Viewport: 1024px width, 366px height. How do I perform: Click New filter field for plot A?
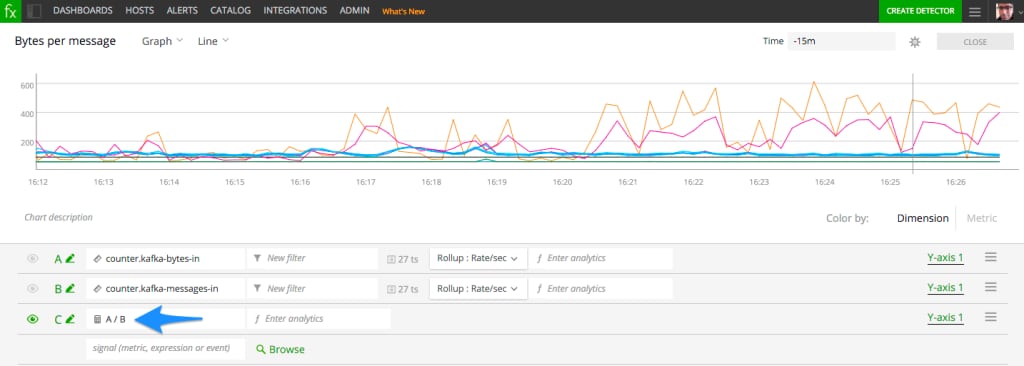tap(313, 258)
